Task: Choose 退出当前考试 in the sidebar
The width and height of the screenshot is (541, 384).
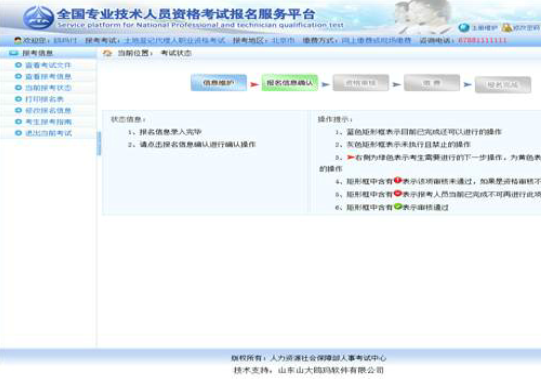Action: click(x=48, y=133)
